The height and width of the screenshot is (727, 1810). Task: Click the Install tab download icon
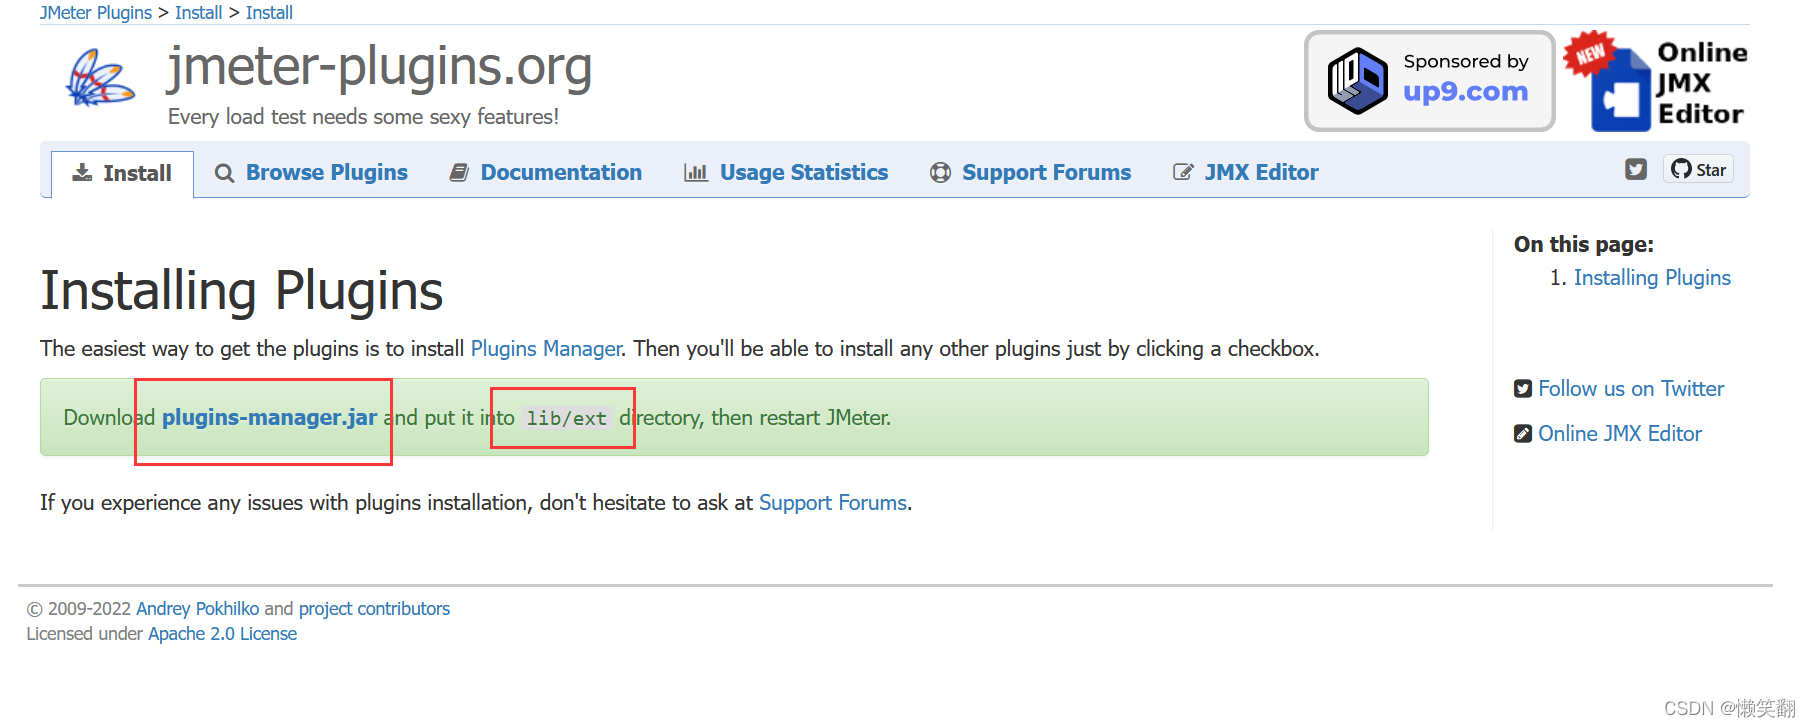[x=82, y=173]
